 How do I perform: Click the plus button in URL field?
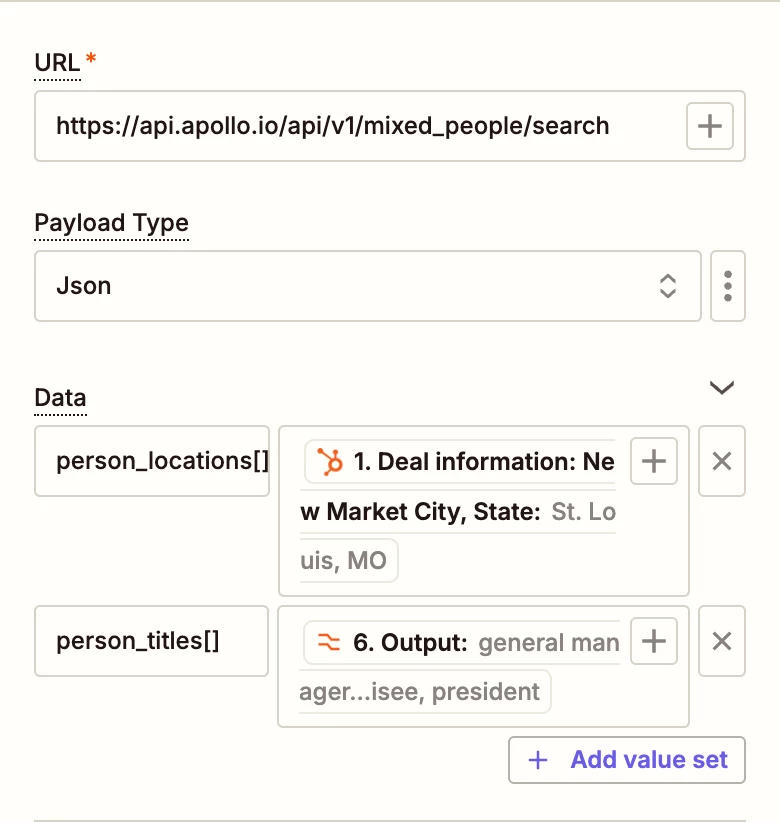[710, 126]
